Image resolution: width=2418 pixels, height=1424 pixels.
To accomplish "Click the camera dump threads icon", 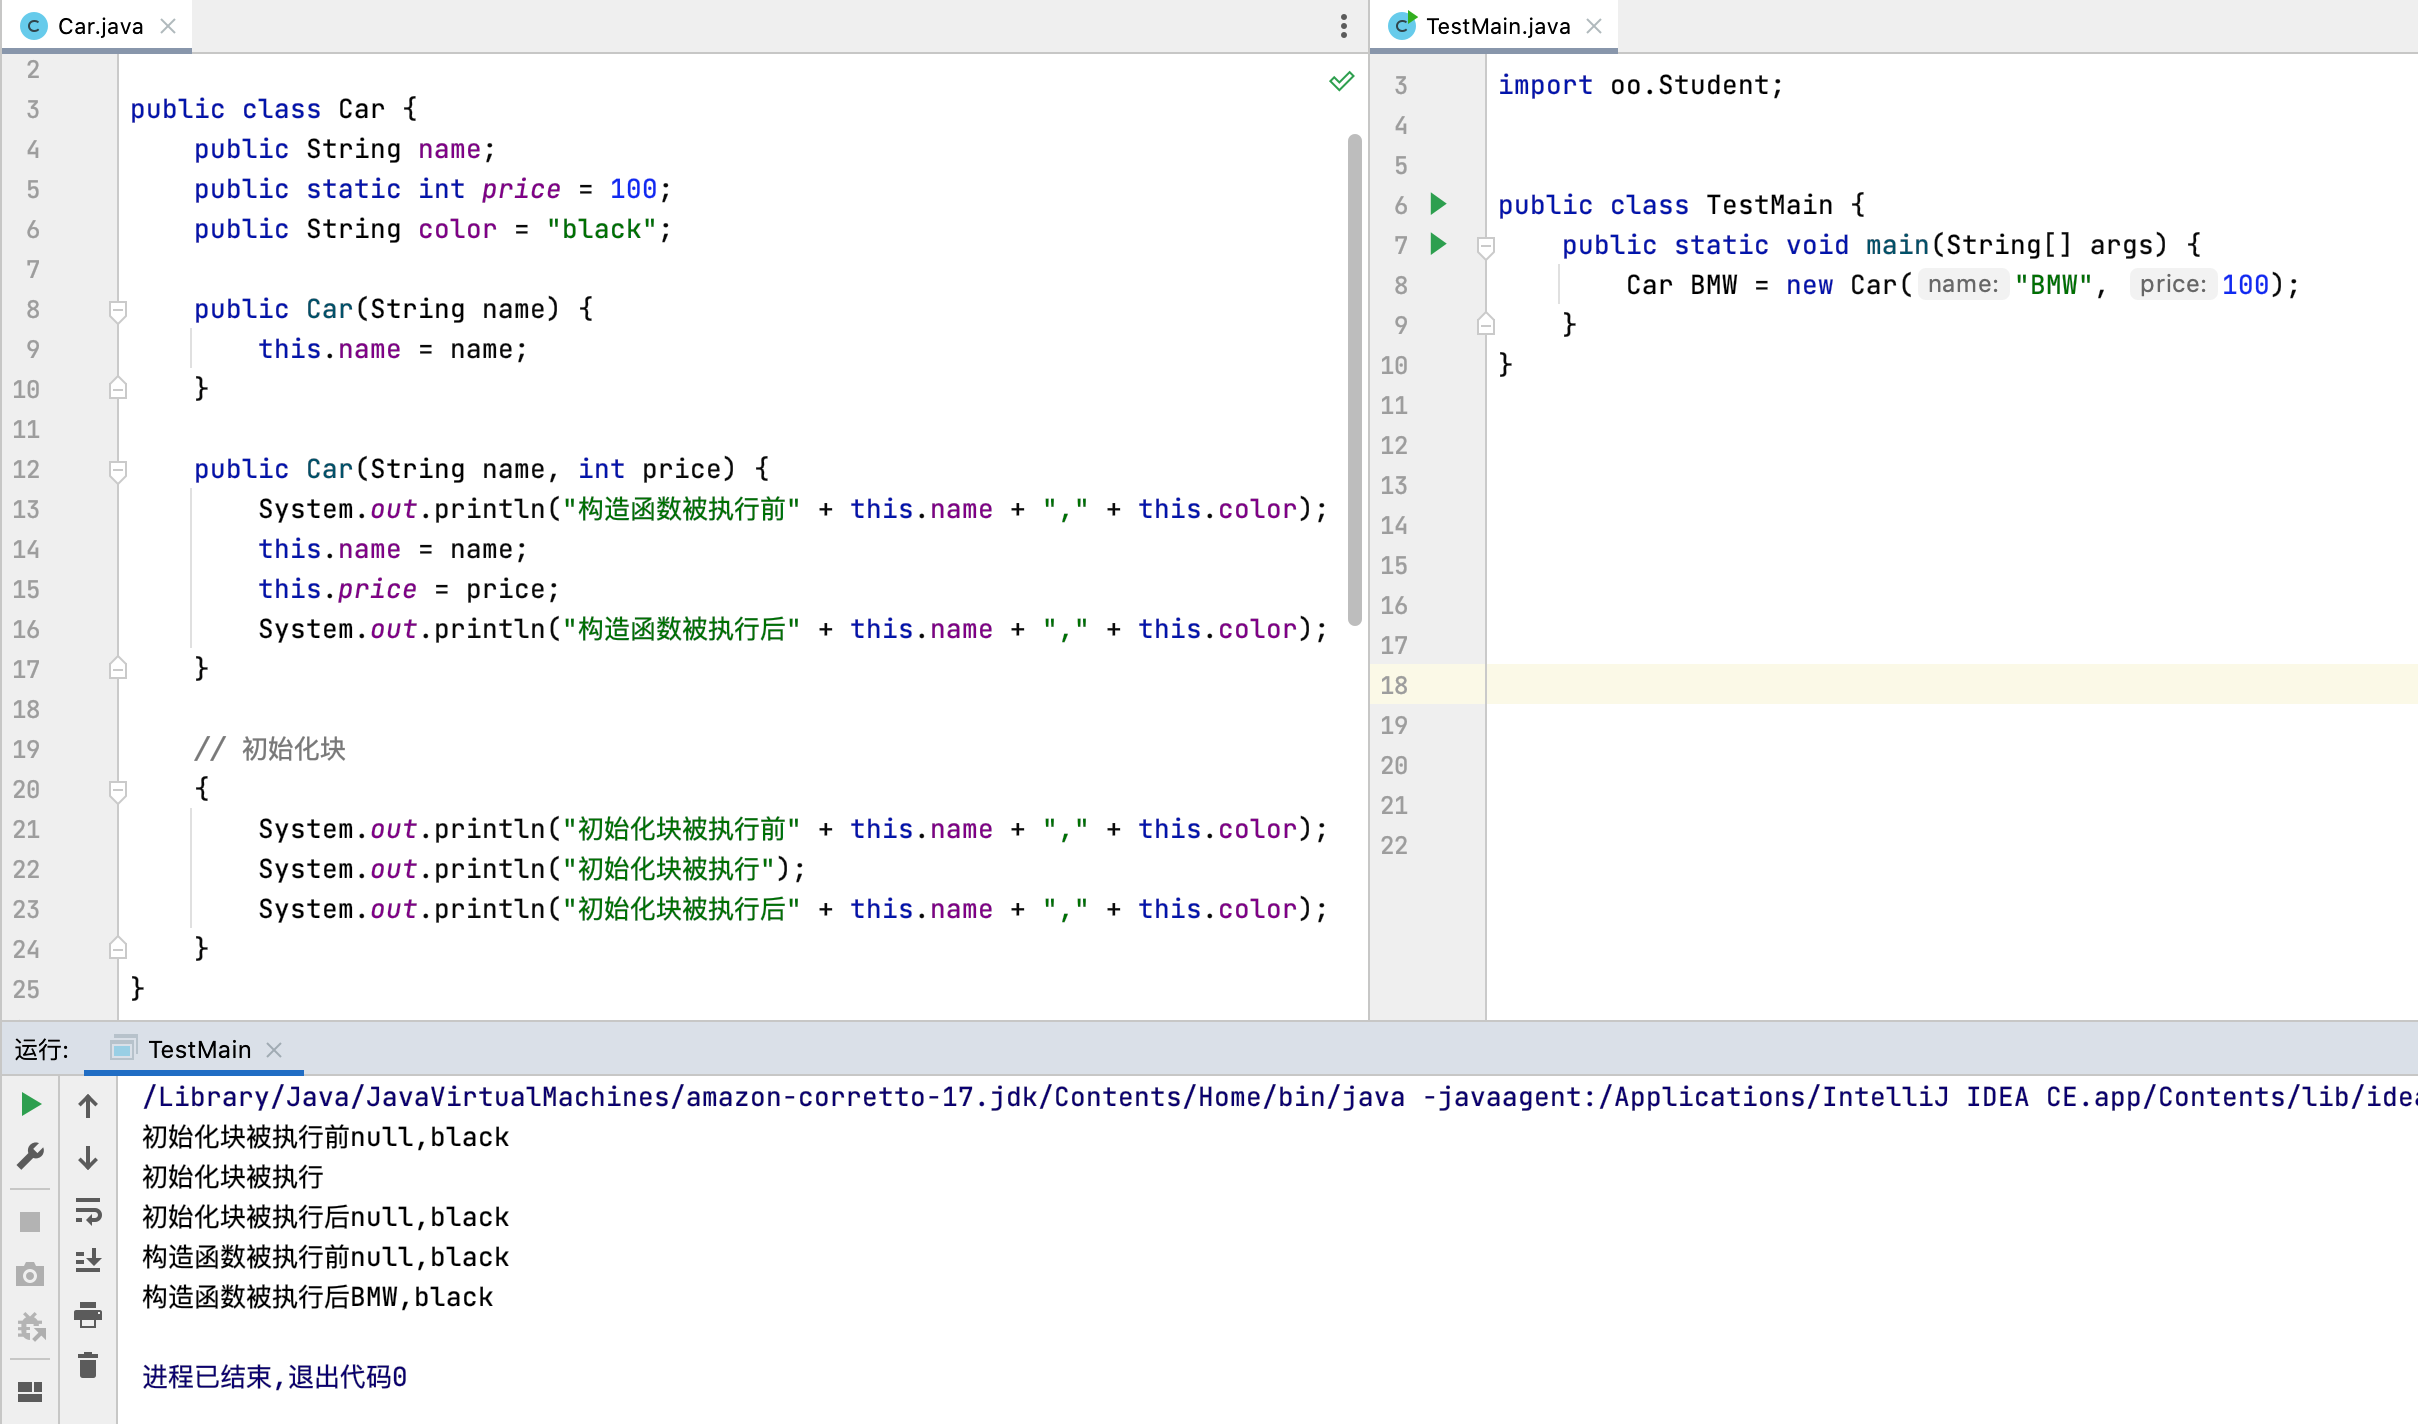I will (x=30, y=1274).
